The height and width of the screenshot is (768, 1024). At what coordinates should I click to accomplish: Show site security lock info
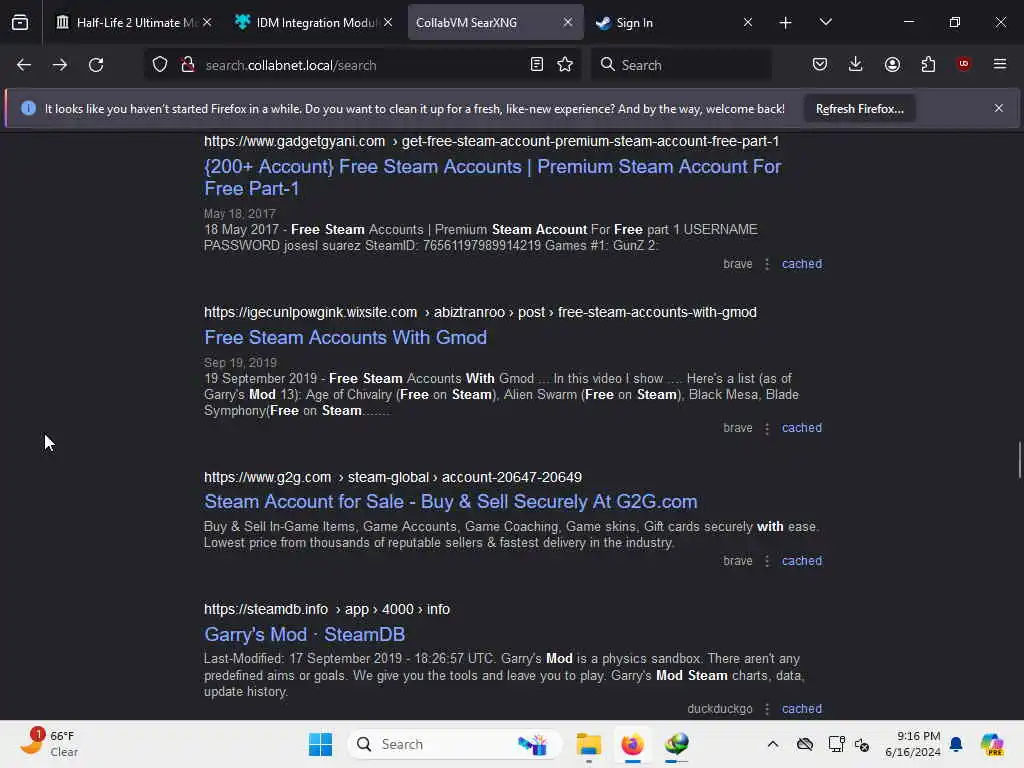188,64
